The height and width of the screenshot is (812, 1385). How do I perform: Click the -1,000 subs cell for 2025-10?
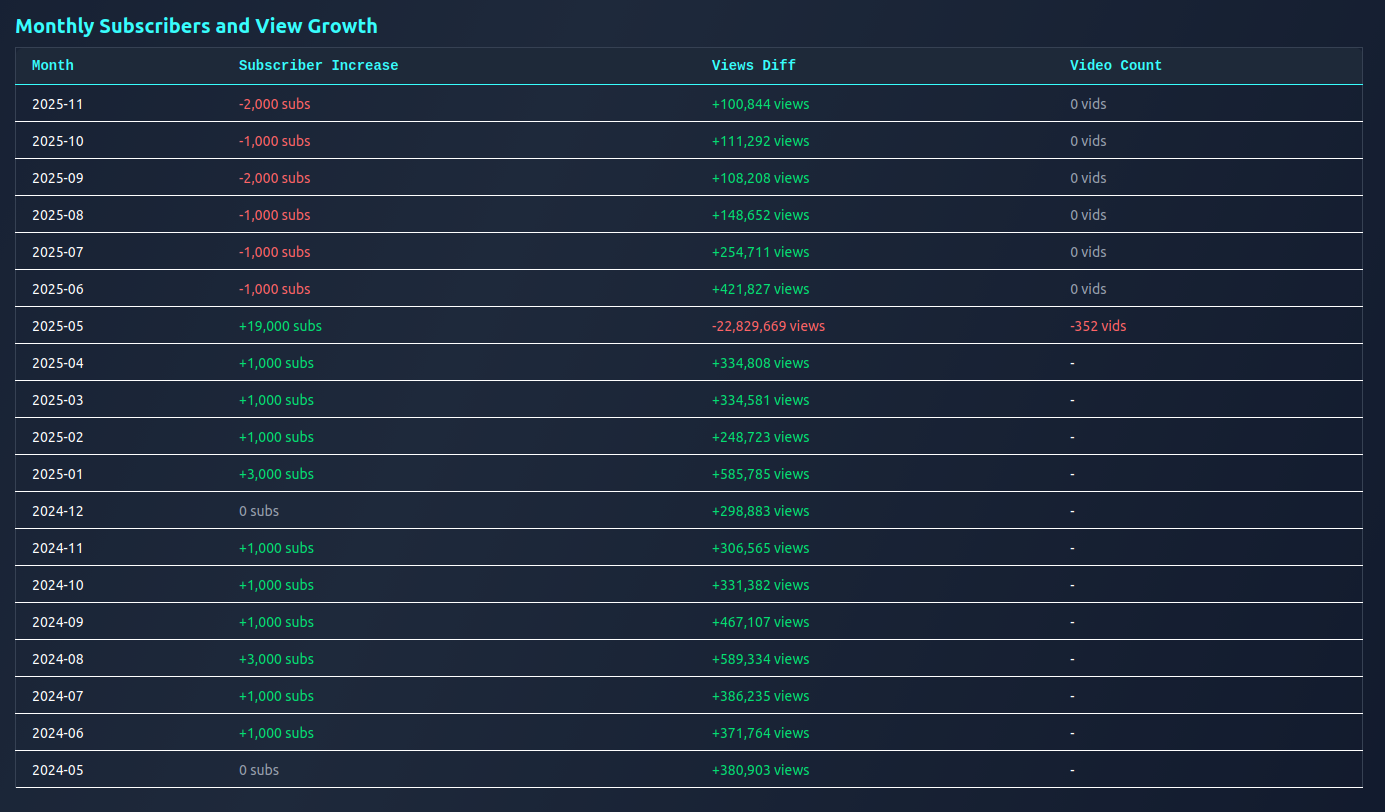tap(275, 141)
